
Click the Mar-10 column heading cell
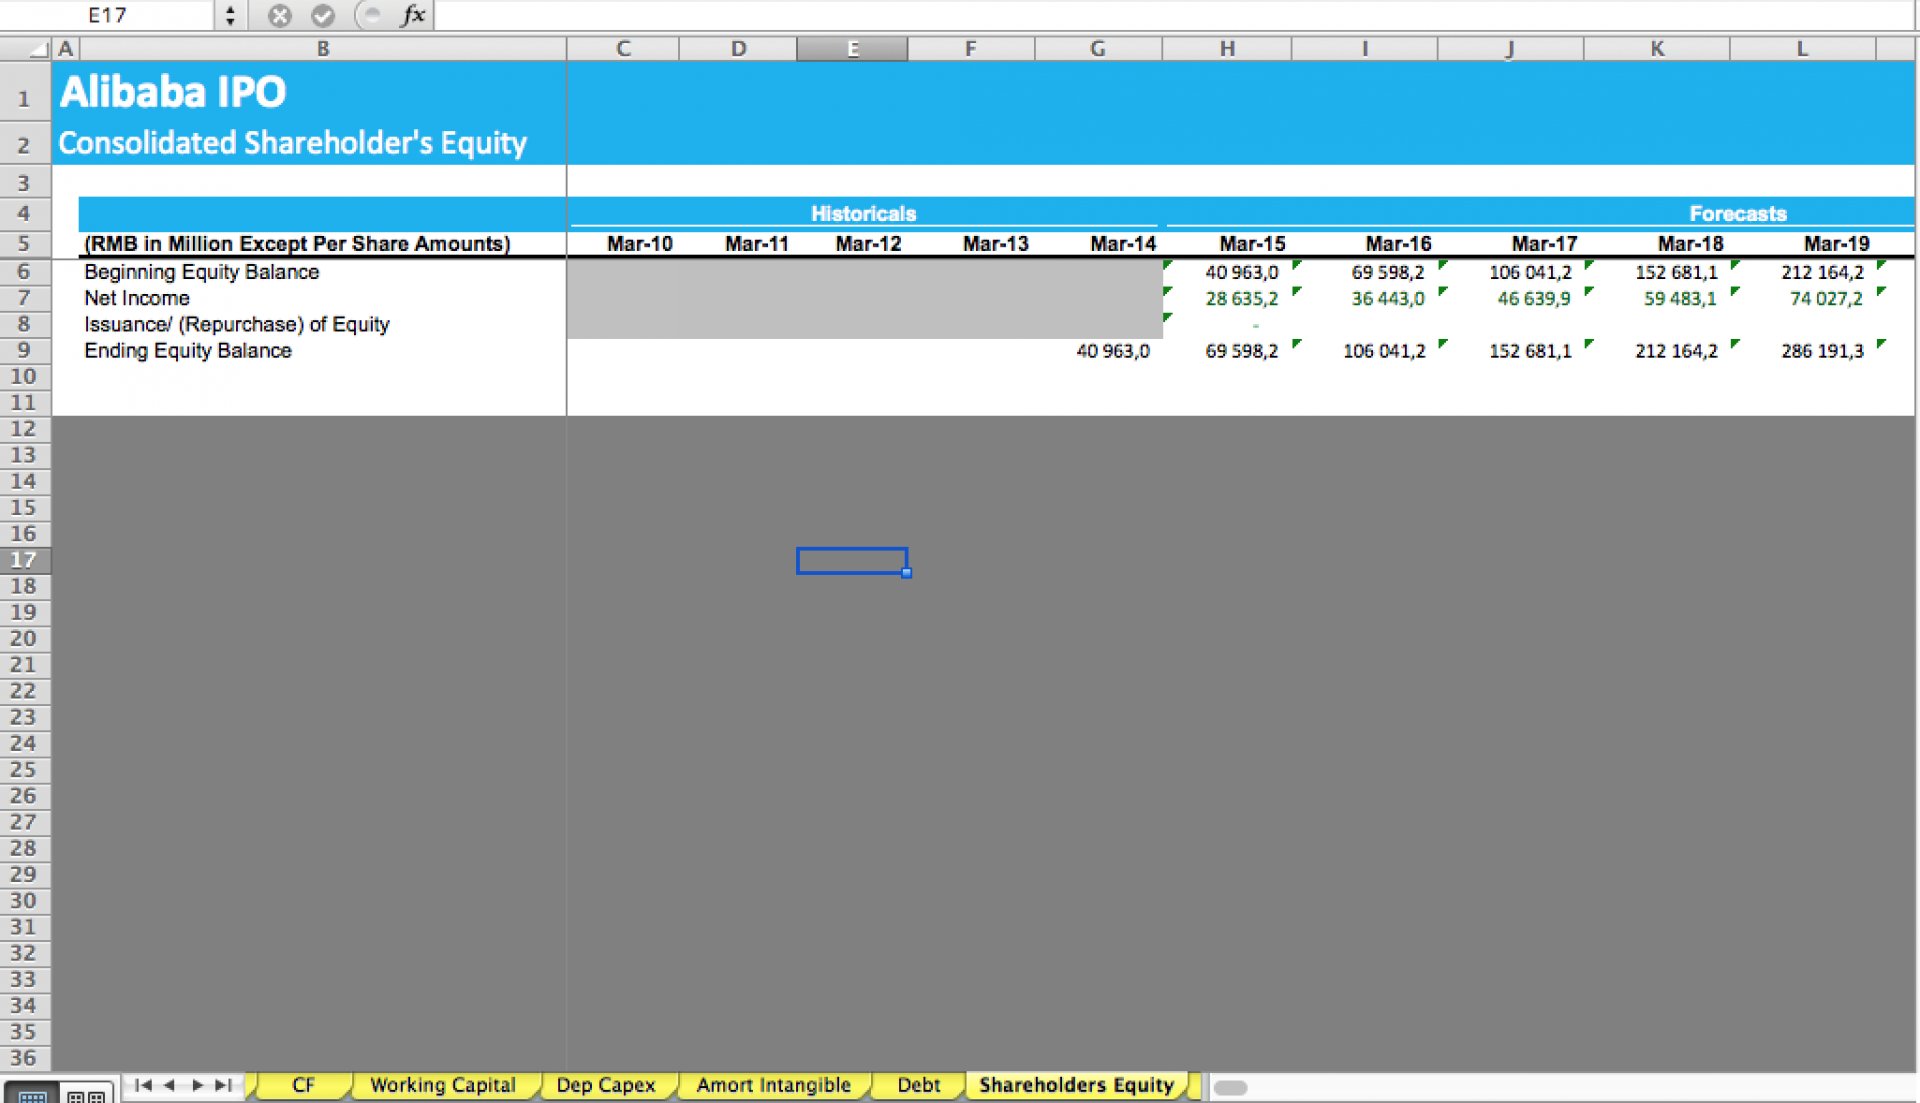[639, 244]
